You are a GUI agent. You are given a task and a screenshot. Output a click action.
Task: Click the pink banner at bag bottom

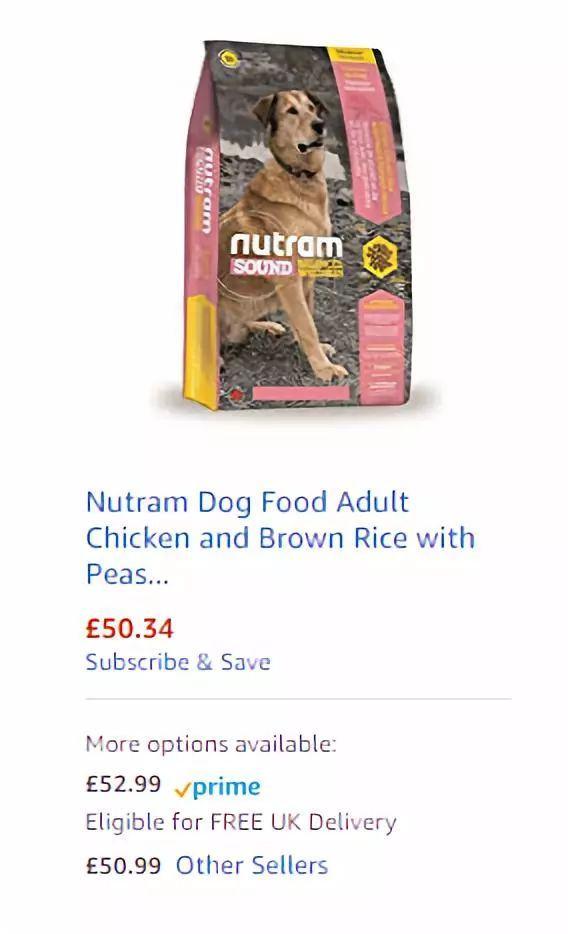[301, 393]
